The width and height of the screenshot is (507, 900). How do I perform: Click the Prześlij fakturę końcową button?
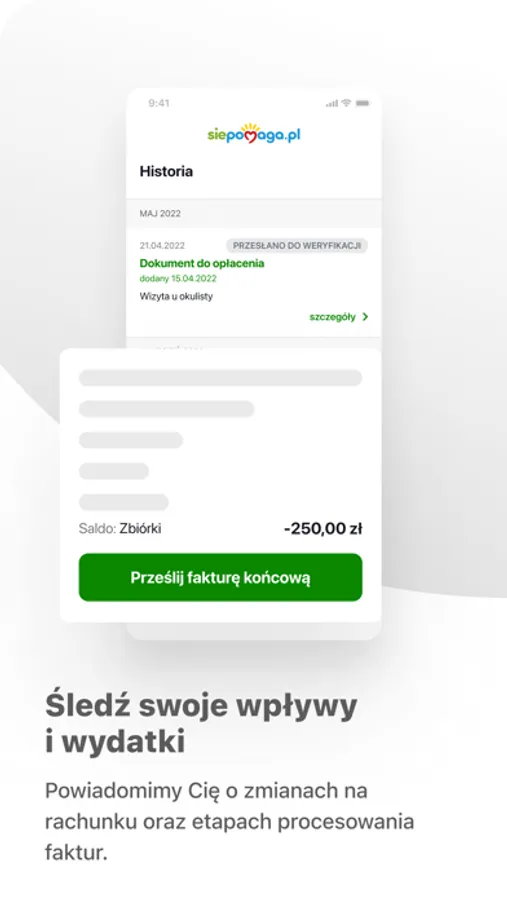(220, 577)
